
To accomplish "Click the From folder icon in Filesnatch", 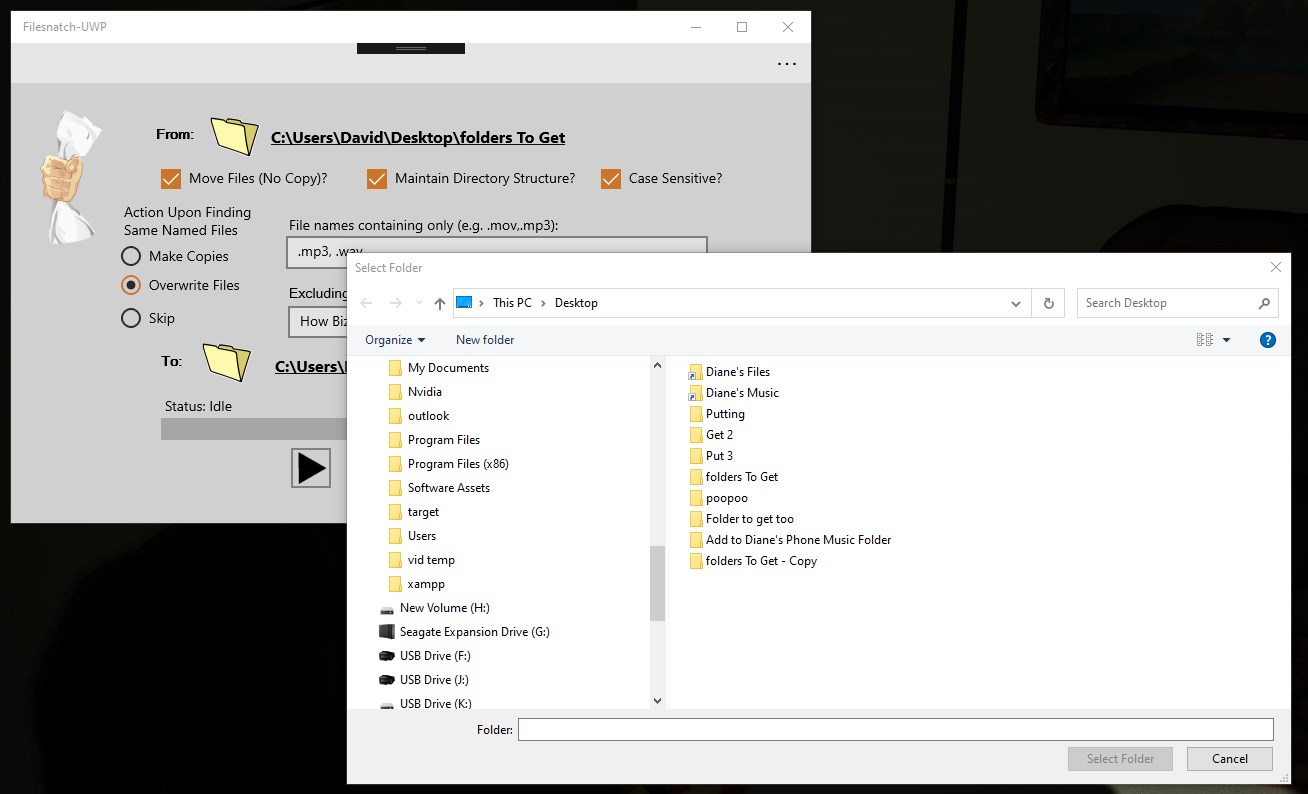I will (x=235, y=137).
